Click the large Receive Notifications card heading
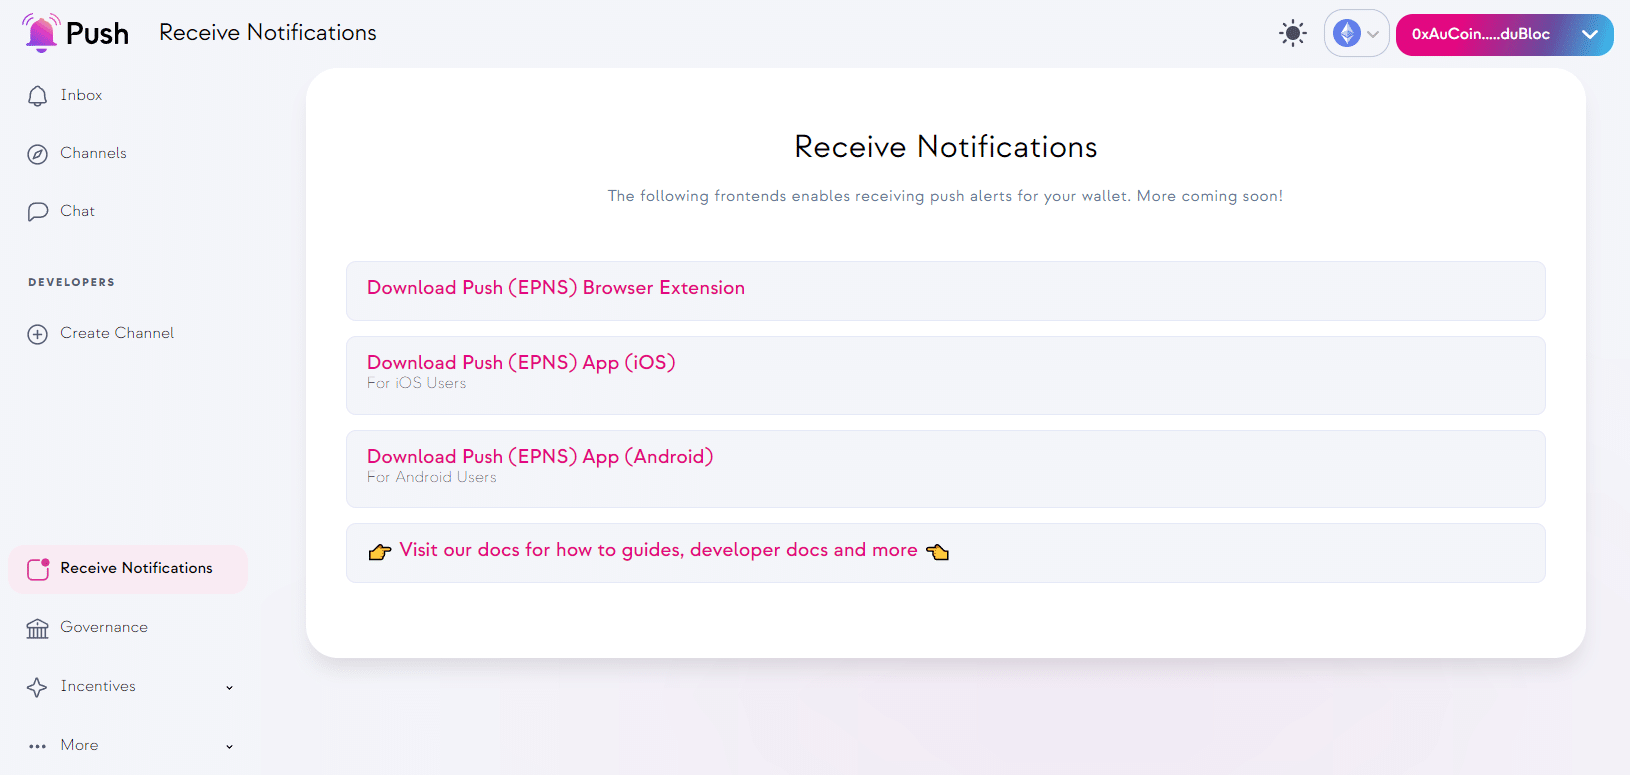Image resolution: width=1630 pixels, height=775 pixels. 946,147
